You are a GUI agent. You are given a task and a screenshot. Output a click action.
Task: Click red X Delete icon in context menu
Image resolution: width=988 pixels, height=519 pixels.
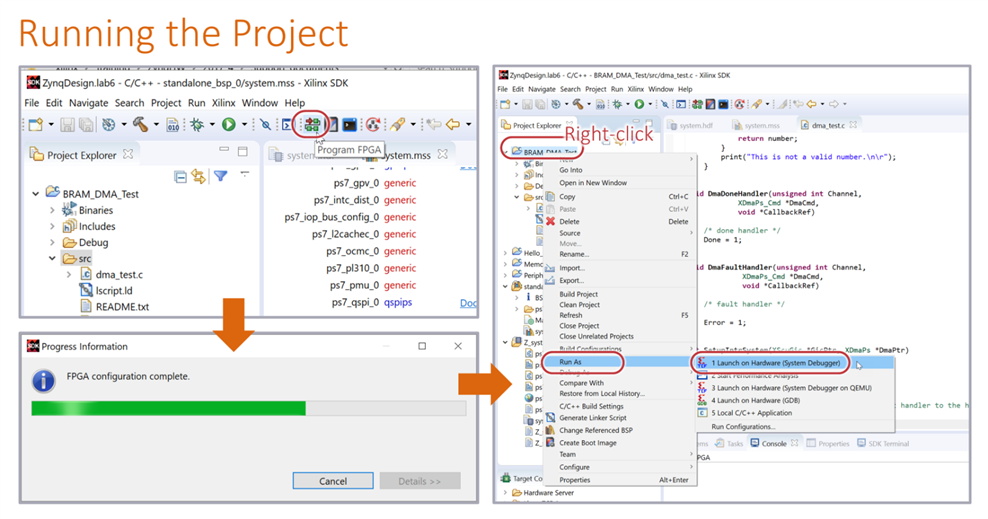550,221
